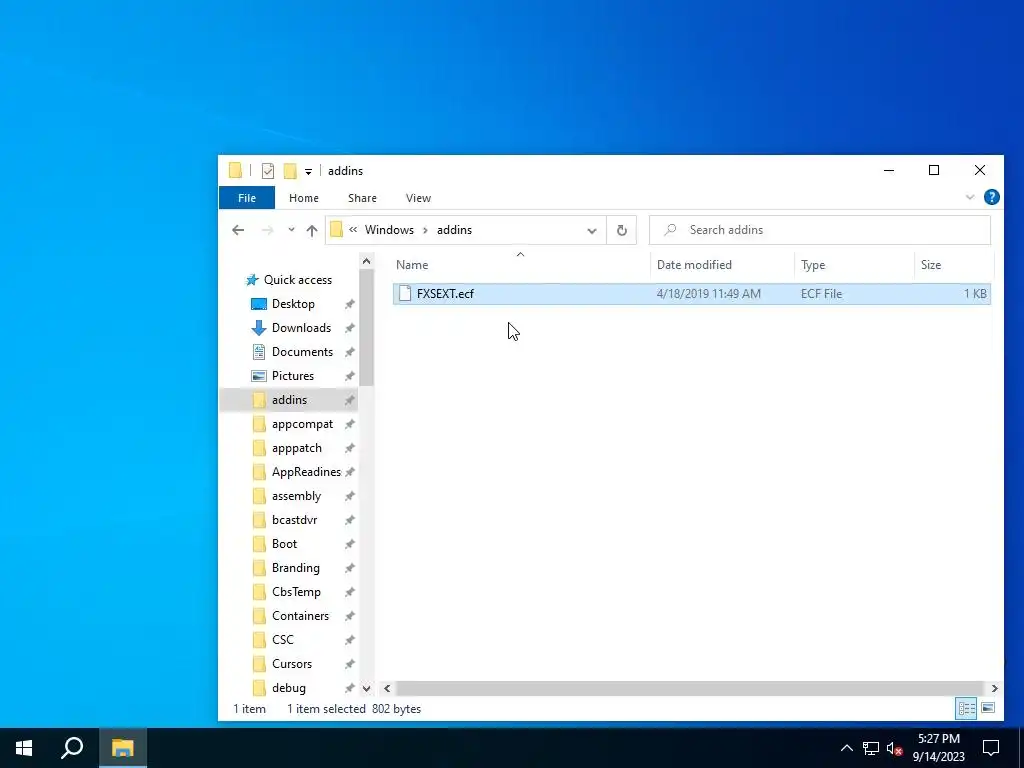Sort by Date modified column header
1024x768 pixels.
[694, 264]
